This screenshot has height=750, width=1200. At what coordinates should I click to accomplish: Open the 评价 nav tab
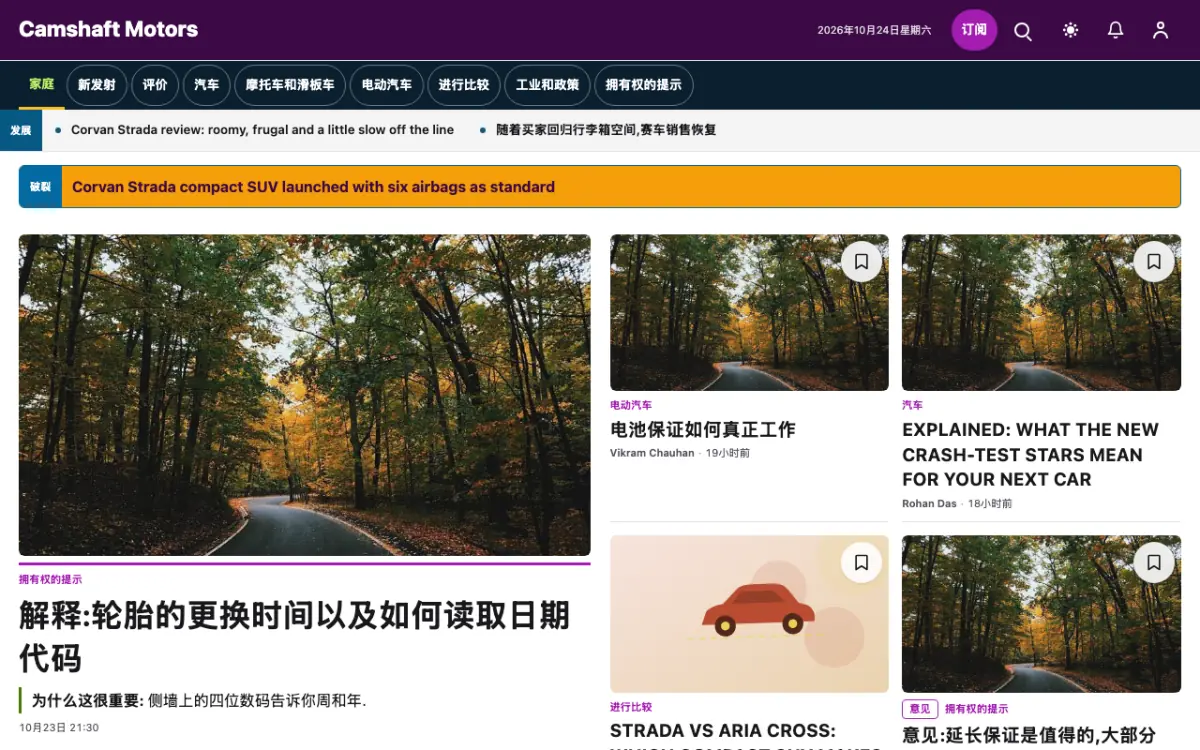155,85
